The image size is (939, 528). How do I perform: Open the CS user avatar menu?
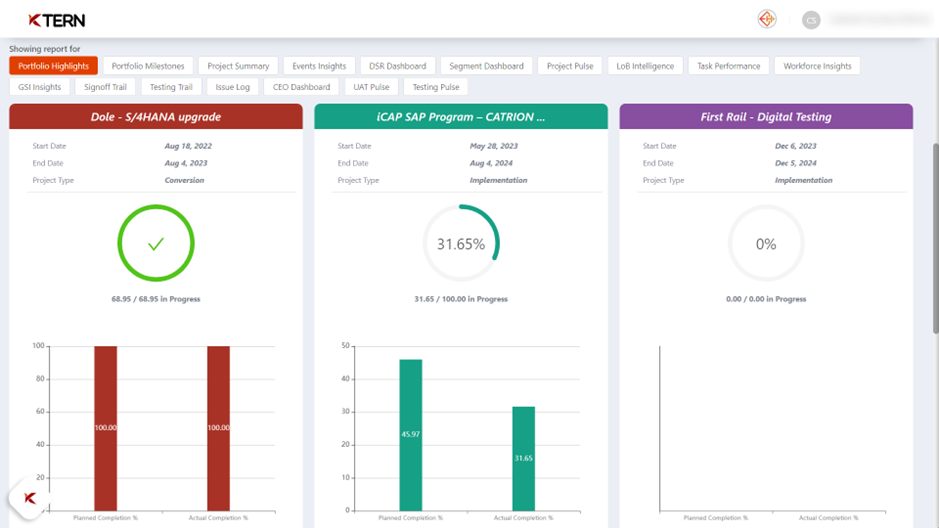pyautogui.click(x=811, y=20)
